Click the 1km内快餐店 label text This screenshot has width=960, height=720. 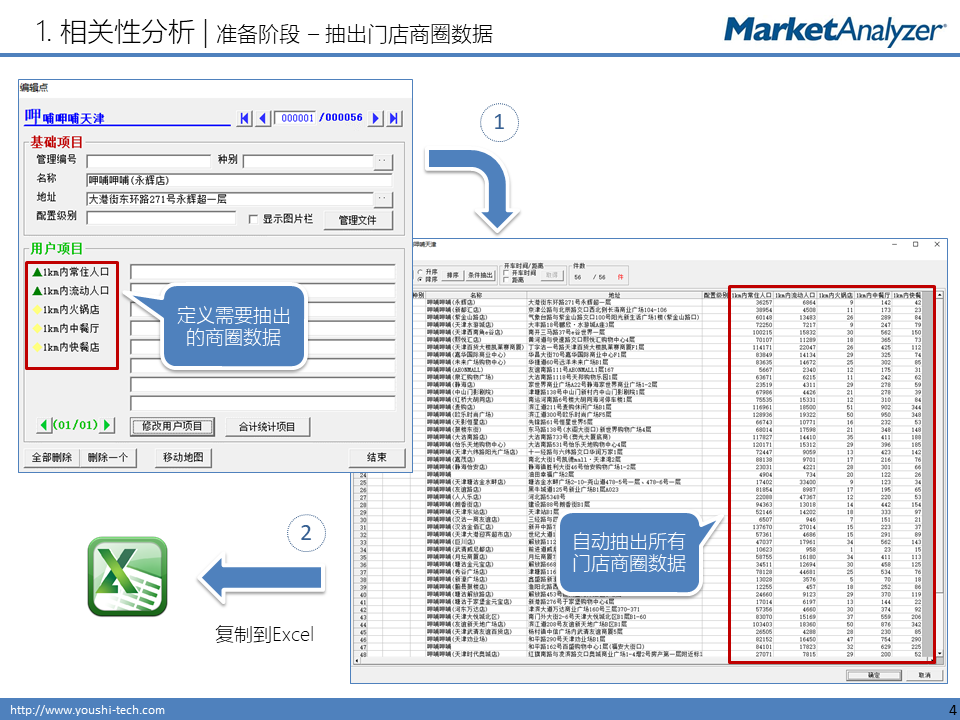[x=71, y=347]
